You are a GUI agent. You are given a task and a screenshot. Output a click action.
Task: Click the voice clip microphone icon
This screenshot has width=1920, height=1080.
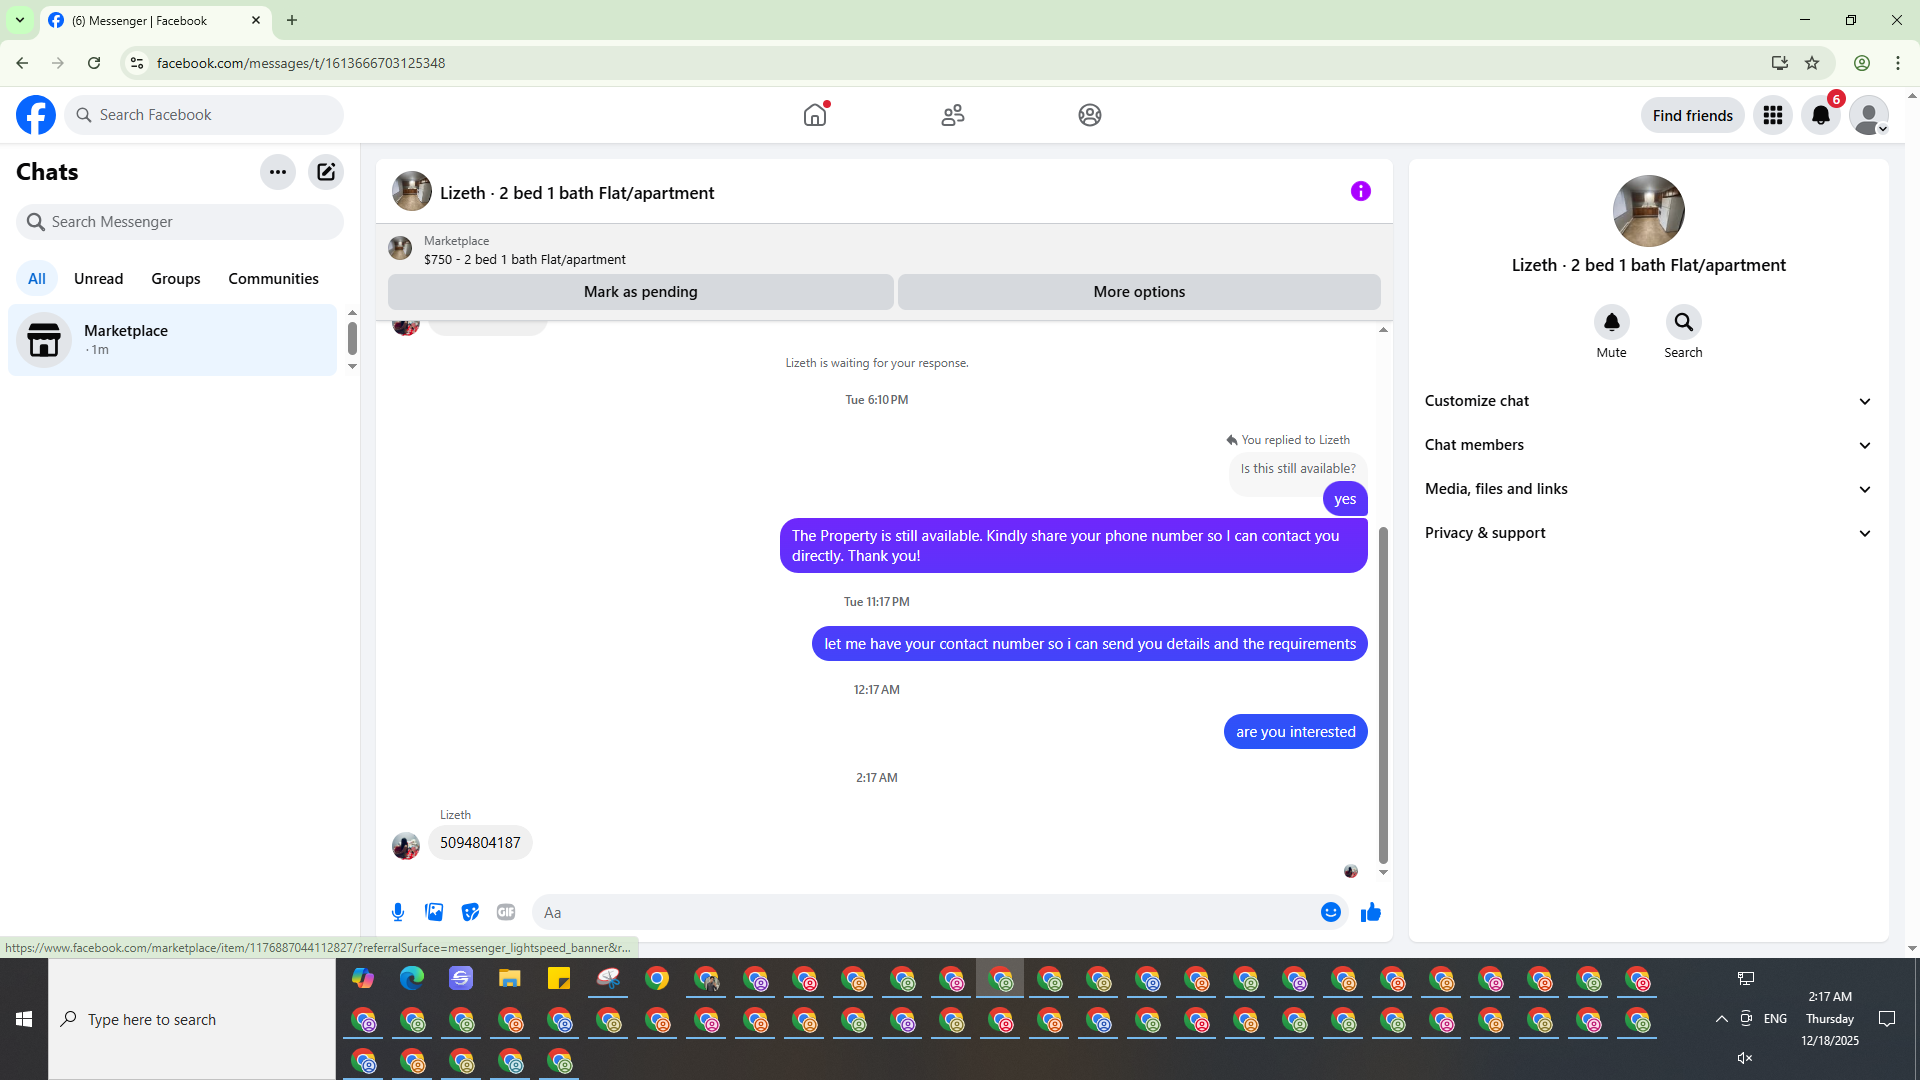pyautogui.click(x=398, y=912)
